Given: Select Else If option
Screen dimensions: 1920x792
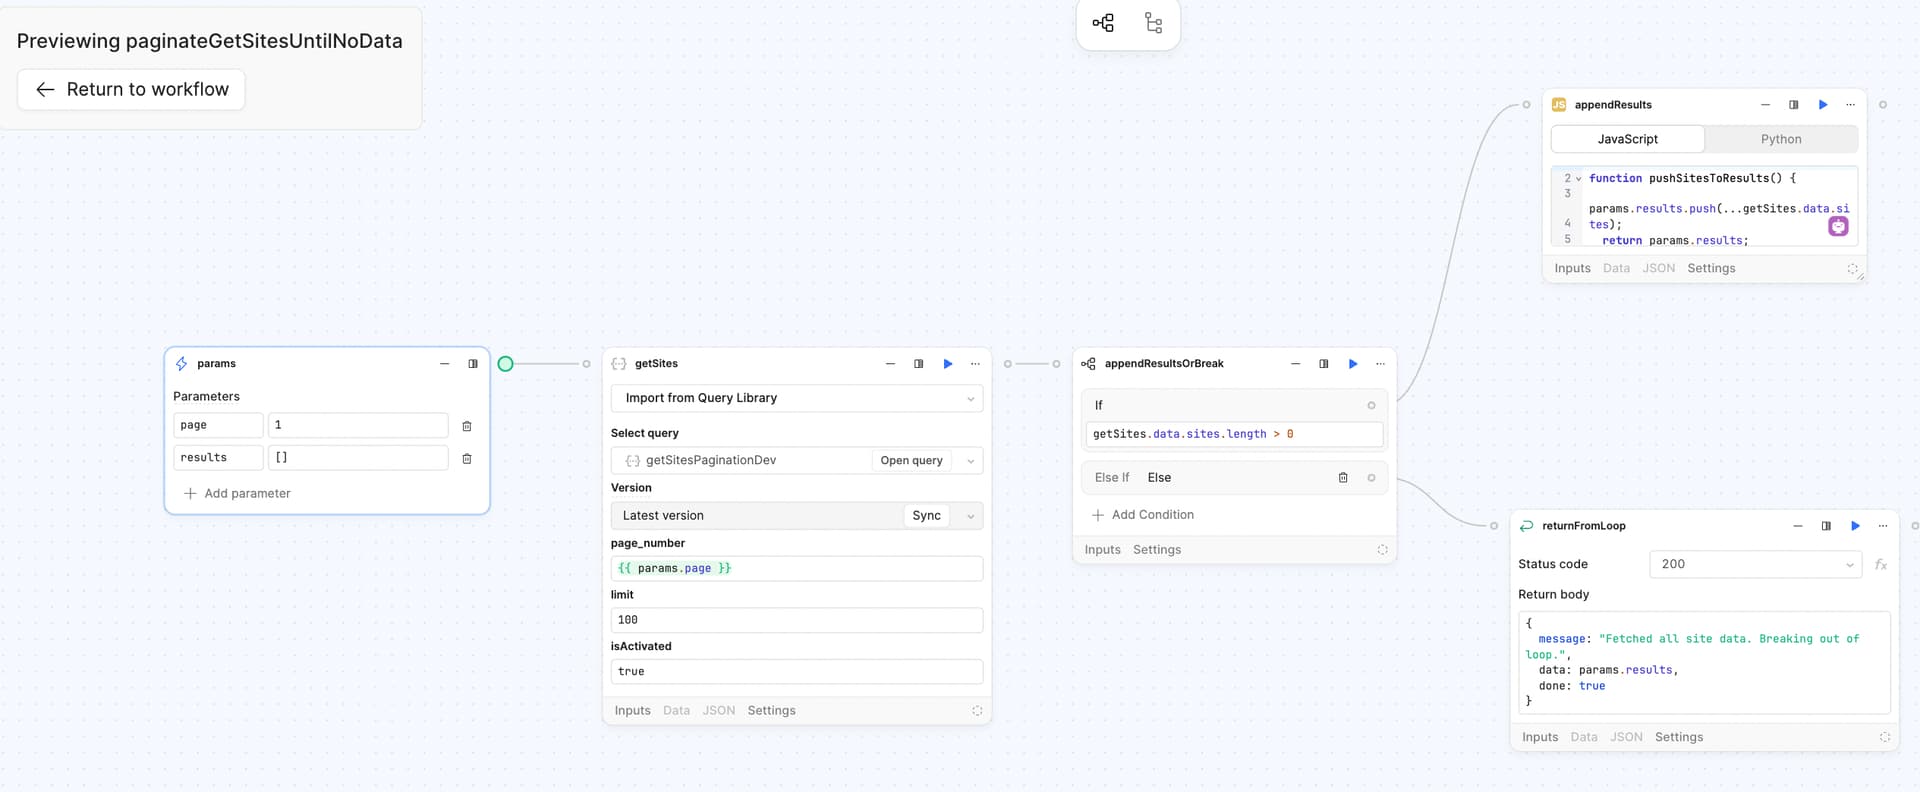Looking at the screenshot, I should pos(1111,478).
